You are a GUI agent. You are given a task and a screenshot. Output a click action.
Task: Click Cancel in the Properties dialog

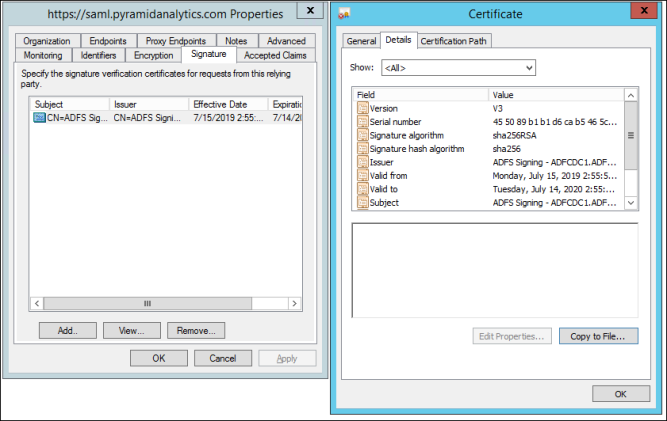tap(223, 358)
